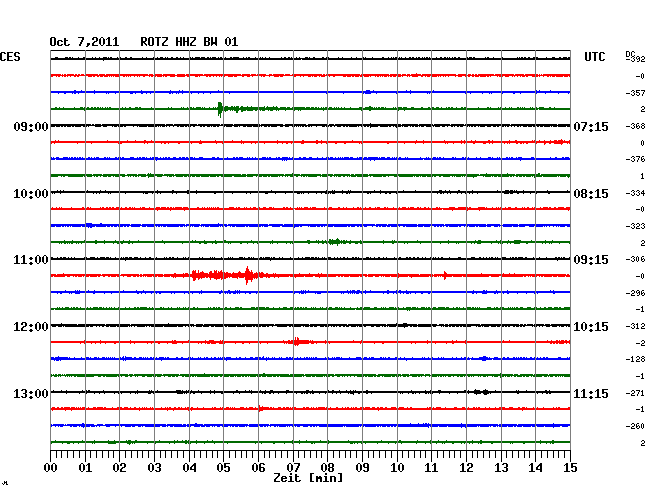
Task: Click the large red event burst below 11:00
Action: coord(226,275)
